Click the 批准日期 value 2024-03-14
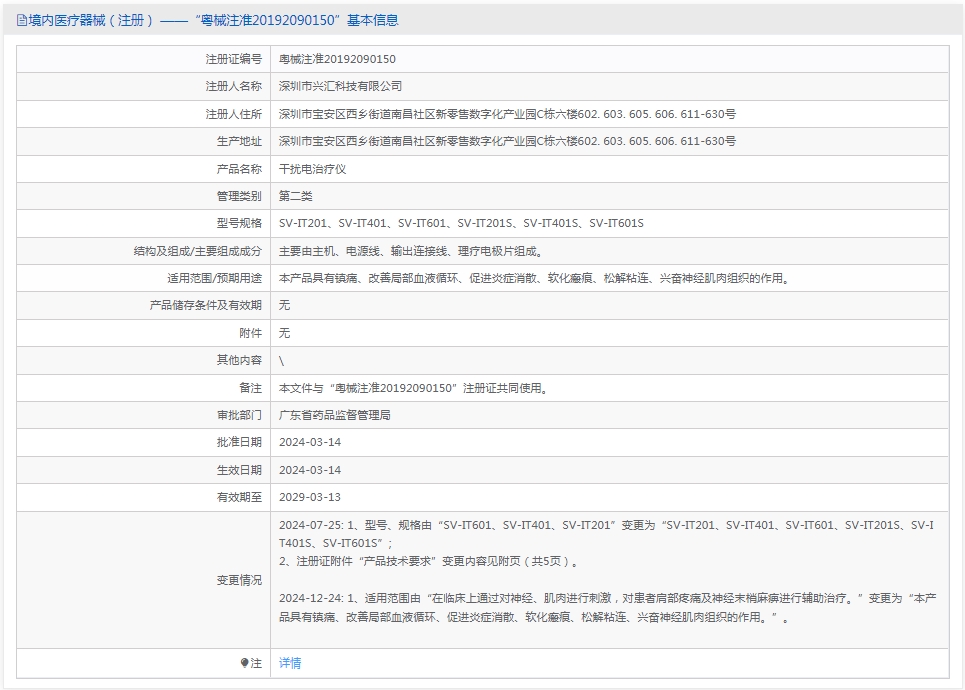This screenshot has height=690, width=965. (x=310, y=442)
